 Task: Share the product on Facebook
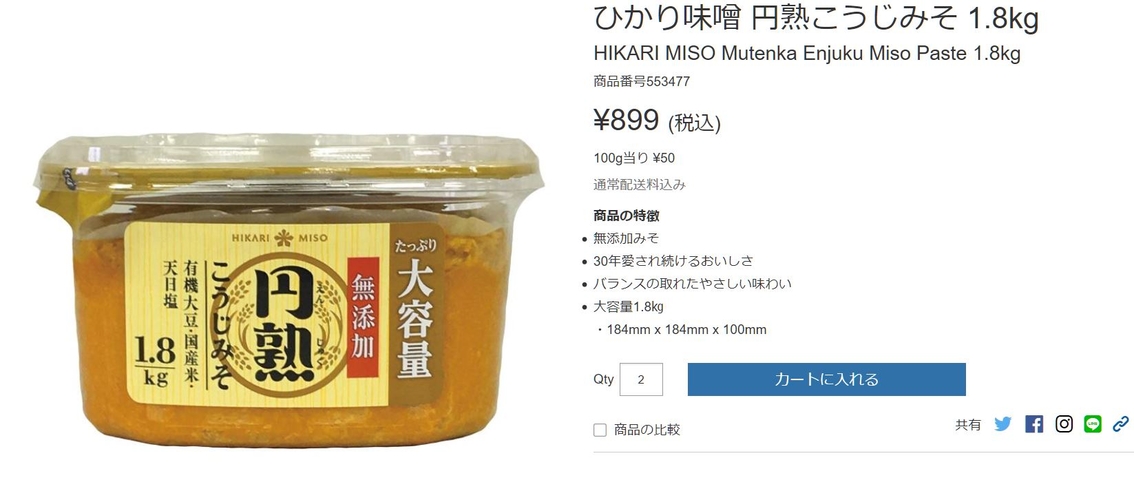(1034, 424)
